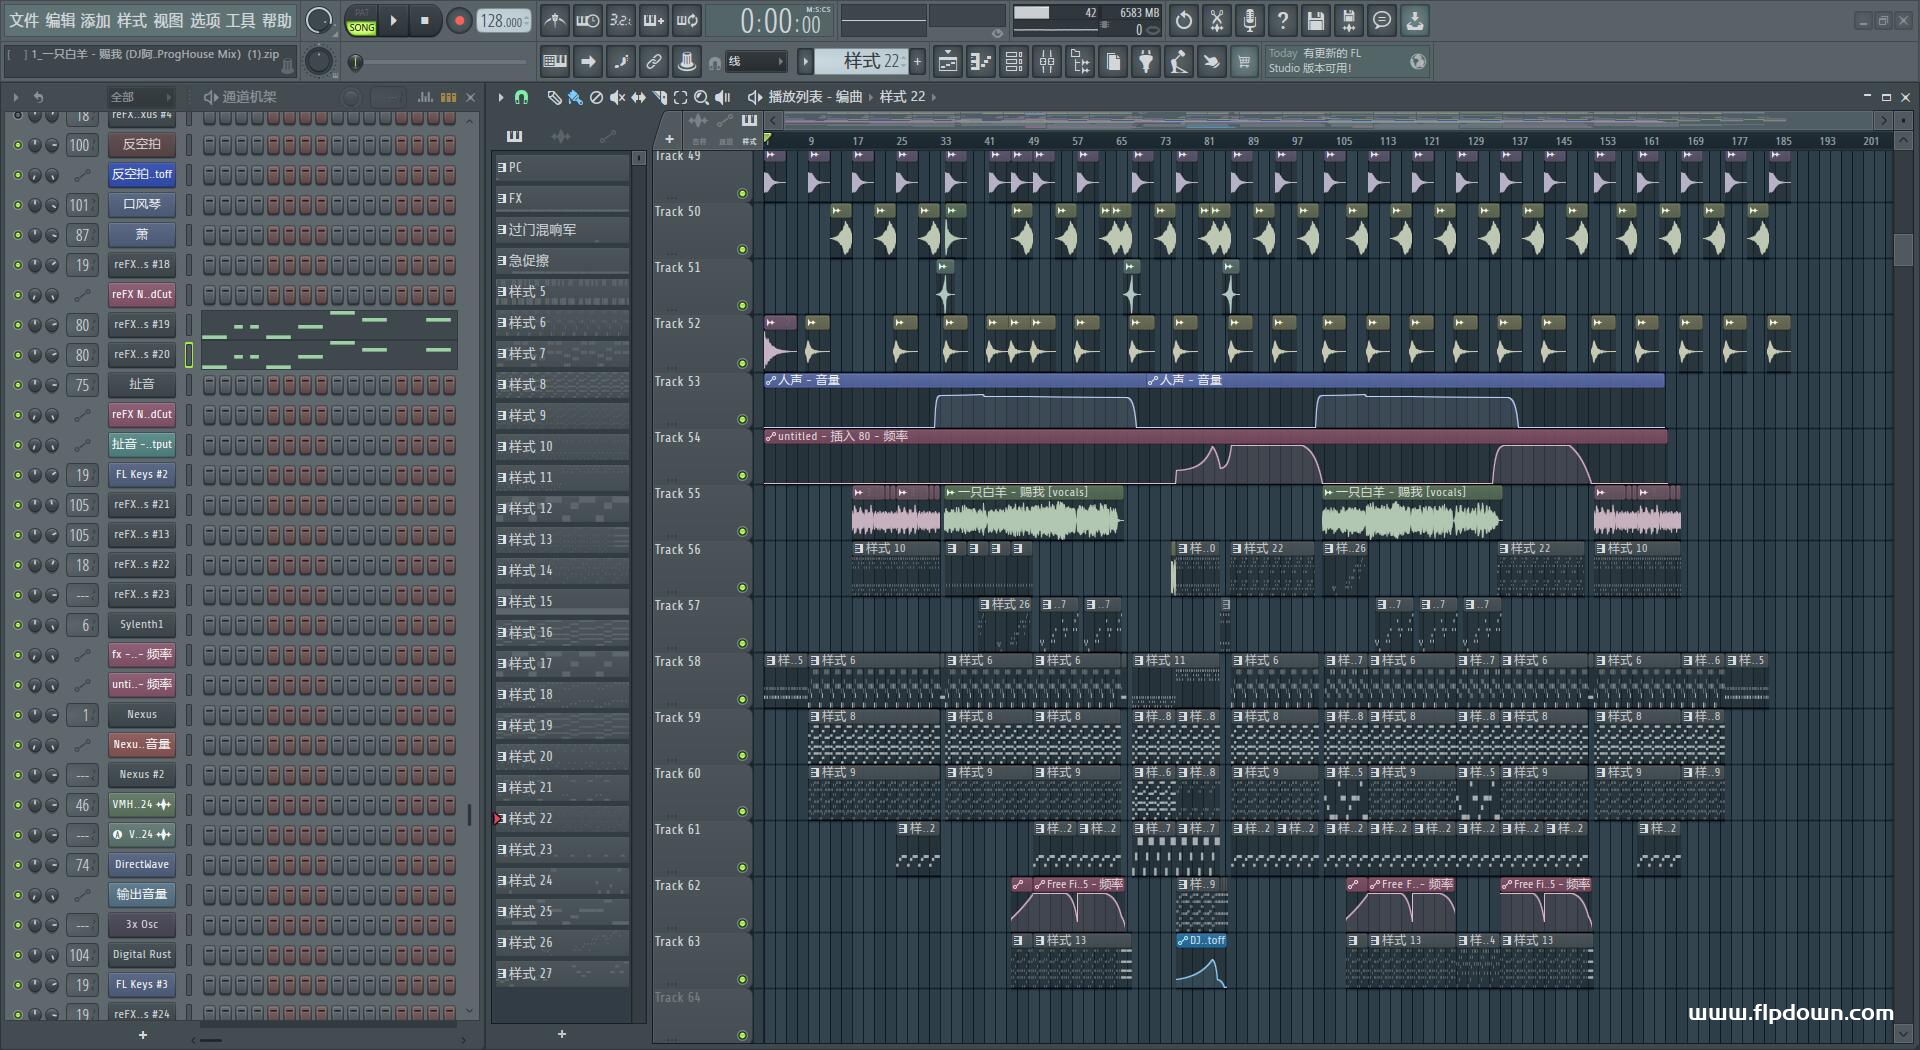Select the playlist paint brush tool

[574, 97]
